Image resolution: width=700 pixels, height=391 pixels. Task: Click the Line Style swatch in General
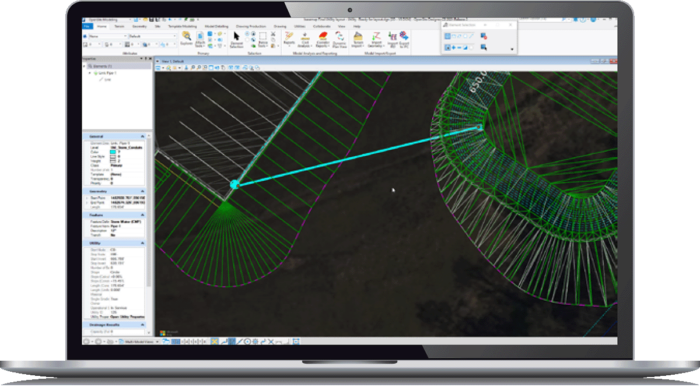(113, 157)
